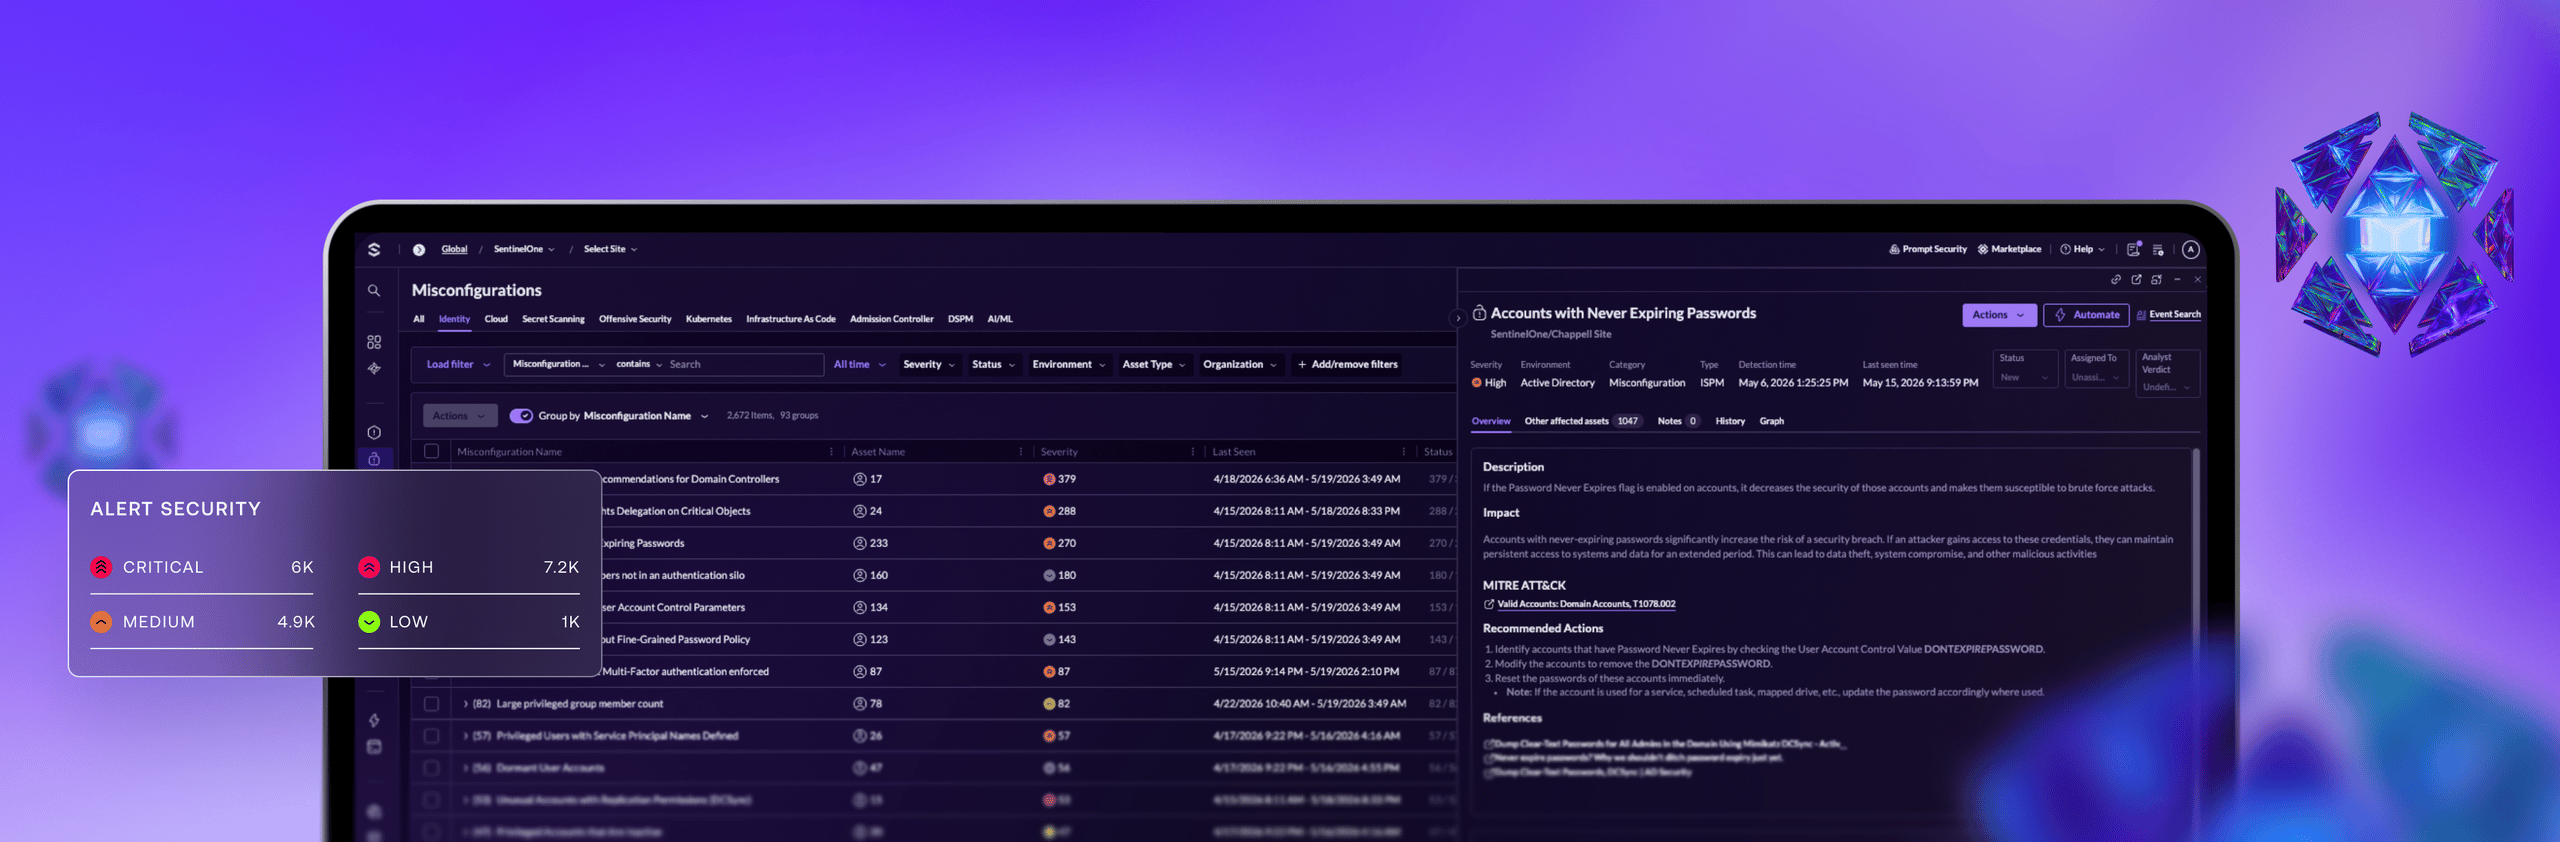Viewport: 2560px width, 842px height.
Task: Open the contains operator dropdown
Action: tap(639, 365)
